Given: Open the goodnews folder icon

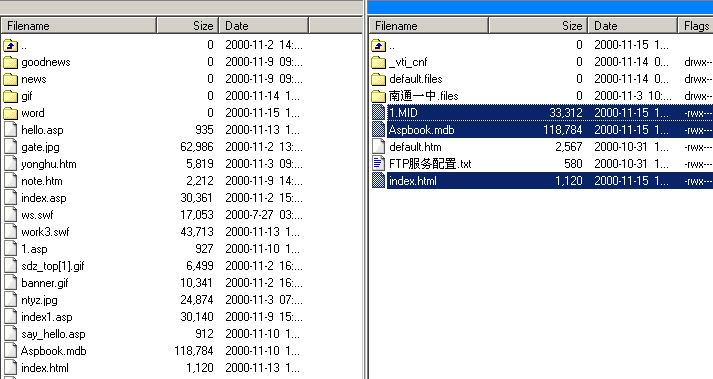Looking at the screenshot, I should coord(10,62).
